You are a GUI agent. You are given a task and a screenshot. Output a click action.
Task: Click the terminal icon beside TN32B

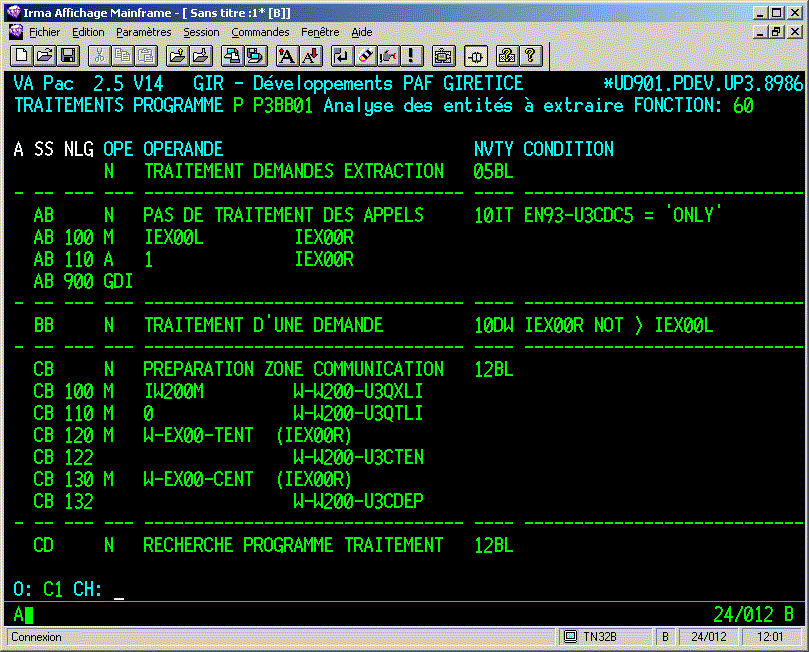click(x=570, y=637)
